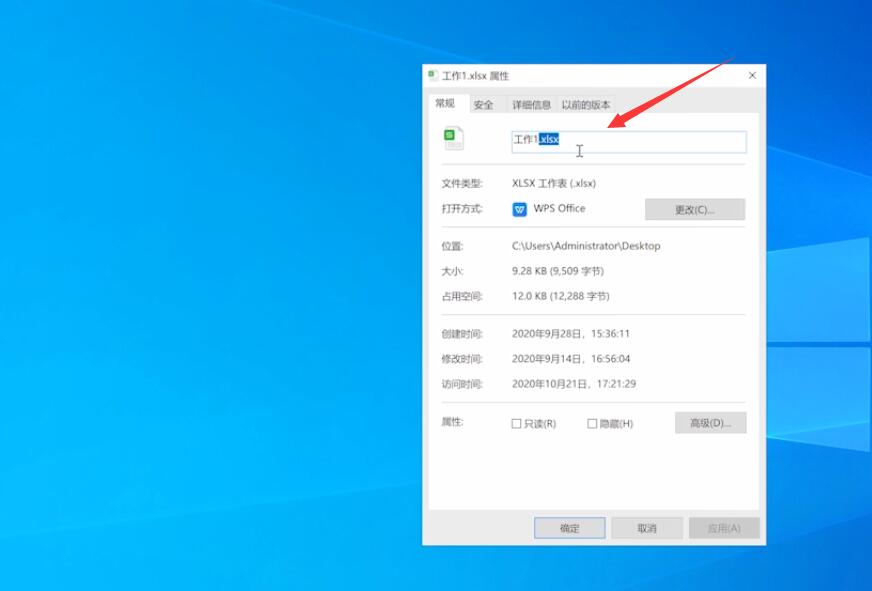
Task: Click the 工作1.xlsx 属性 window title
Action: click(475, 76)
